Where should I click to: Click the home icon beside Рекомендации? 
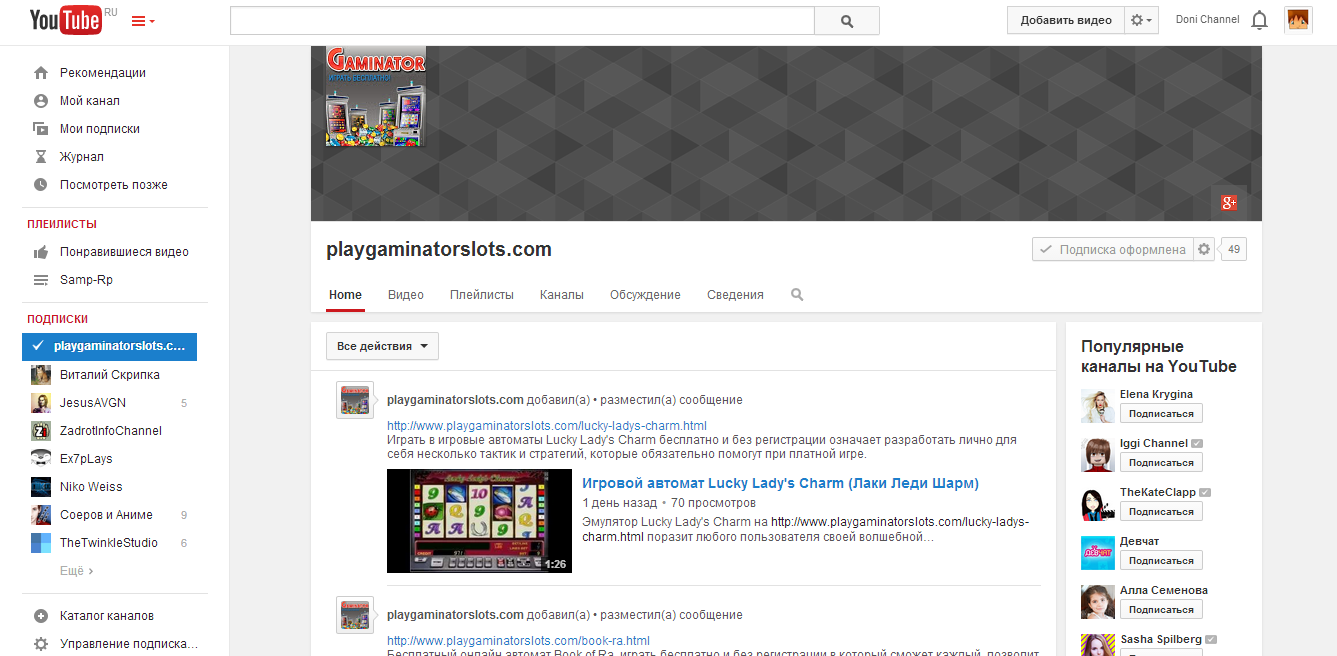tap(41, 73)
